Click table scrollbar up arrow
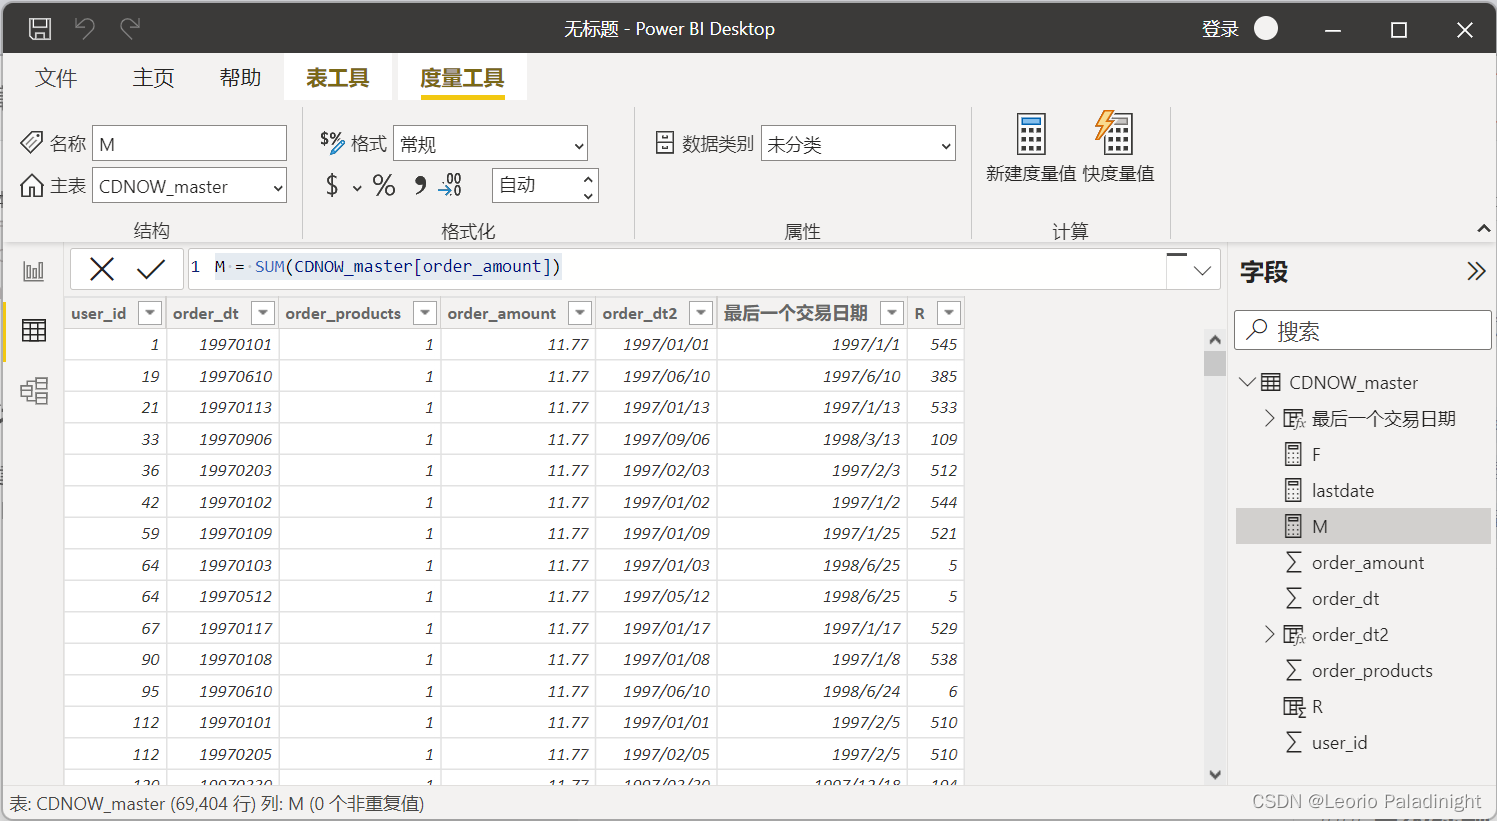The image size is (1497, 821). coord(1215,339)
